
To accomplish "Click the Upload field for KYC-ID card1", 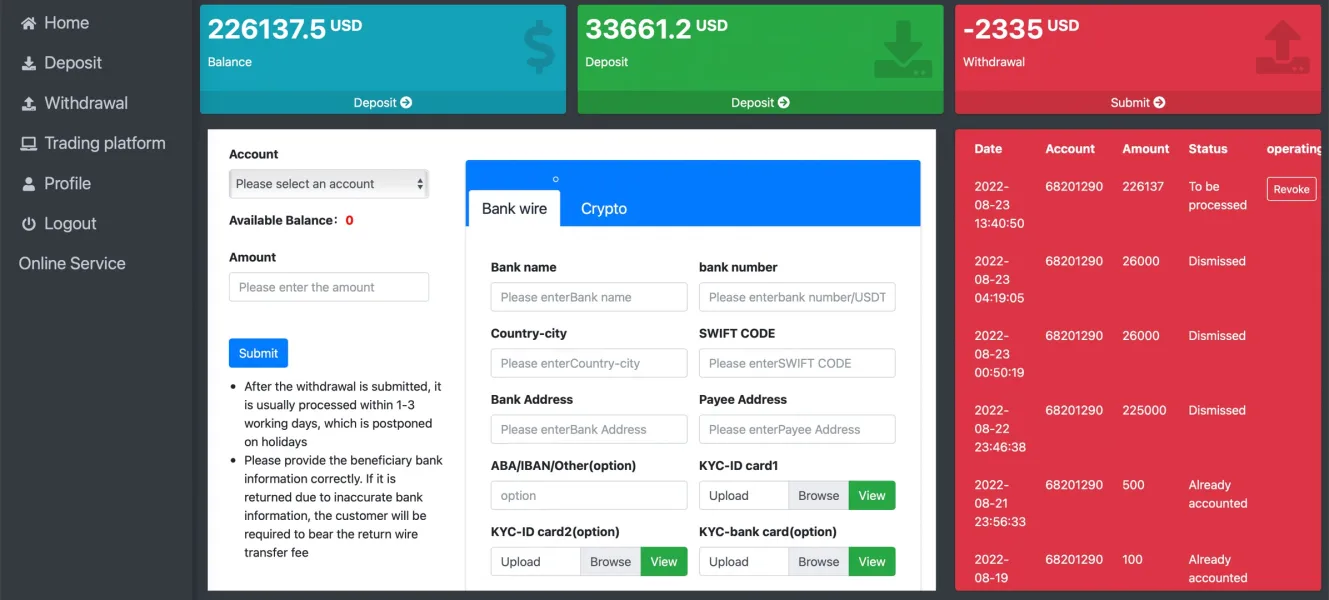I will [744, 495].
